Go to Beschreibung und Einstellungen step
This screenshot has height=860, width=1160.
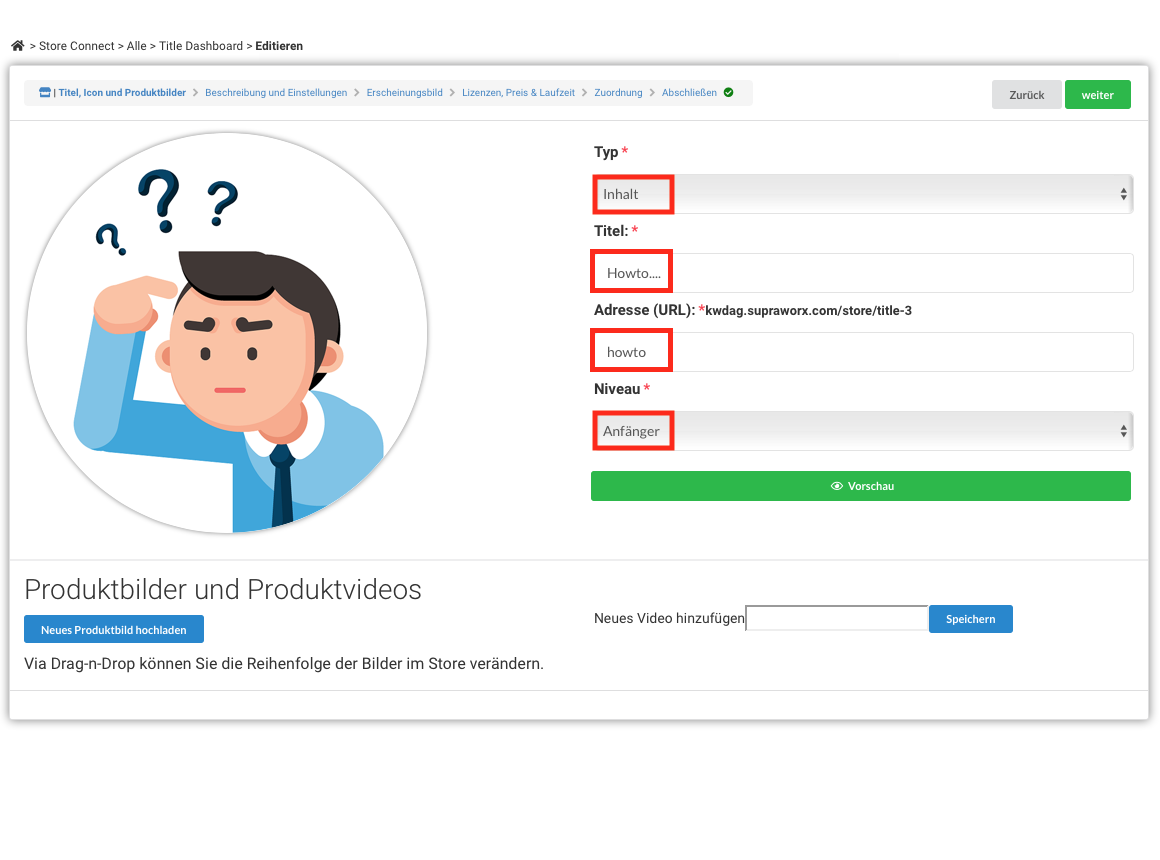(276, 93)
